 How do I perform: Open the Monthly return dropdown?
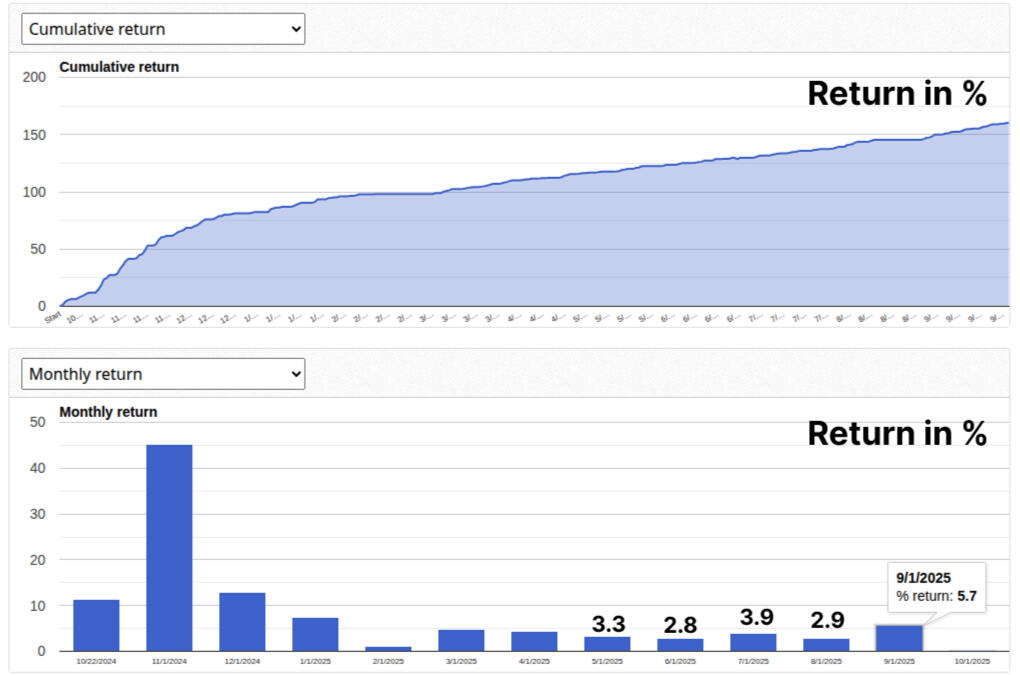(x=163, y=374)
